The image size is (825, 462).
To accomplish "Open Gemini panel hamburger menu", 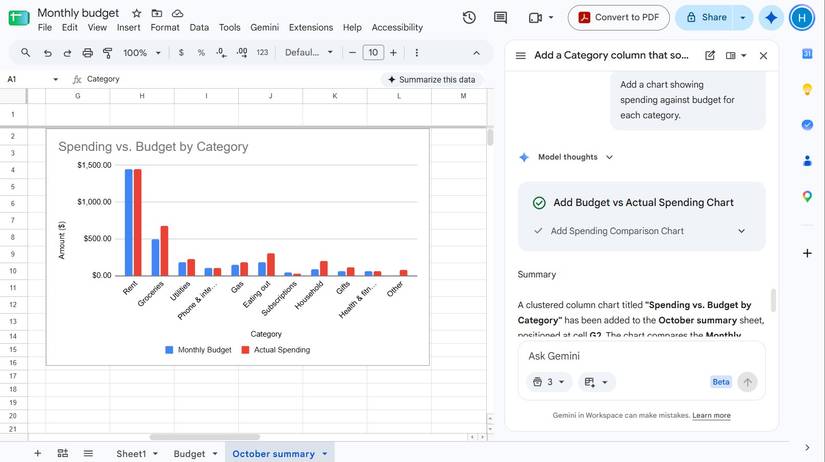I will (x=520, y=55).
